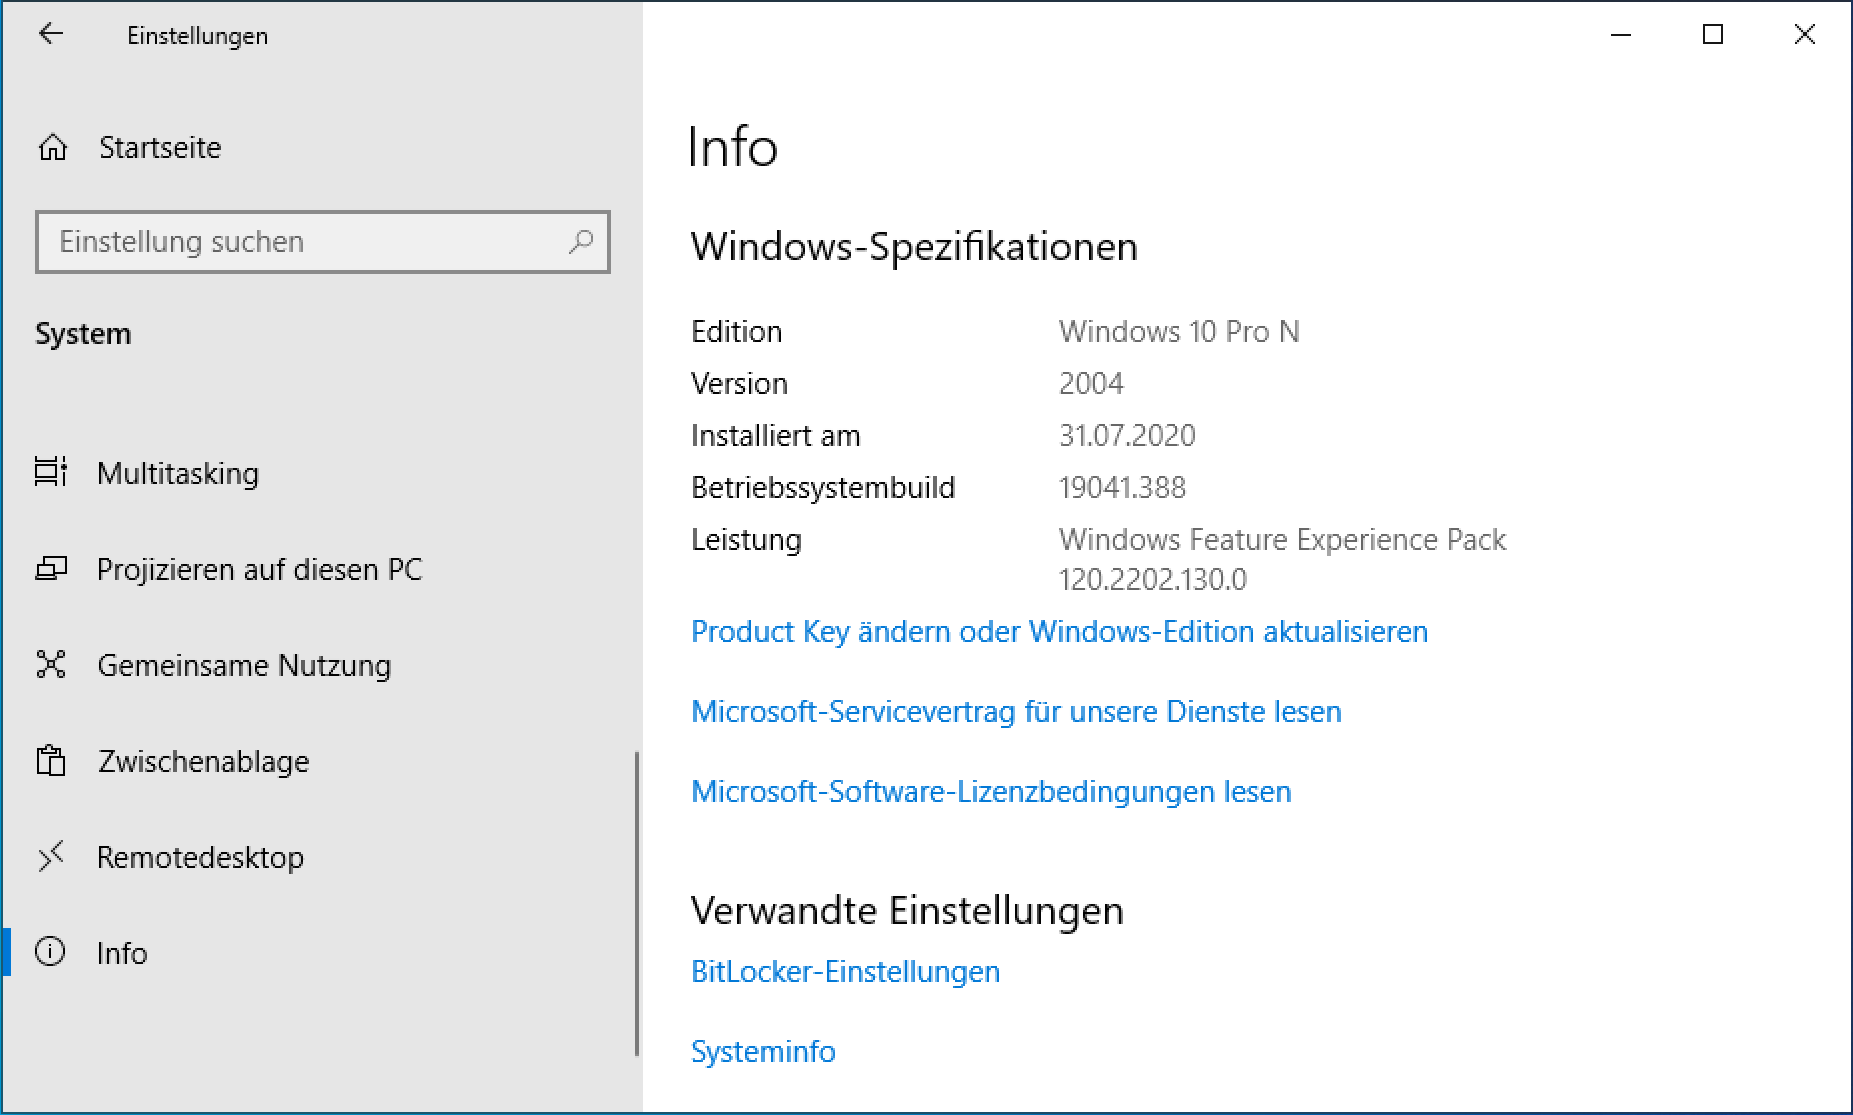1853x1115 pixels.
Task: Click the Einstellung suchen search field
Action: click(323, 242)
